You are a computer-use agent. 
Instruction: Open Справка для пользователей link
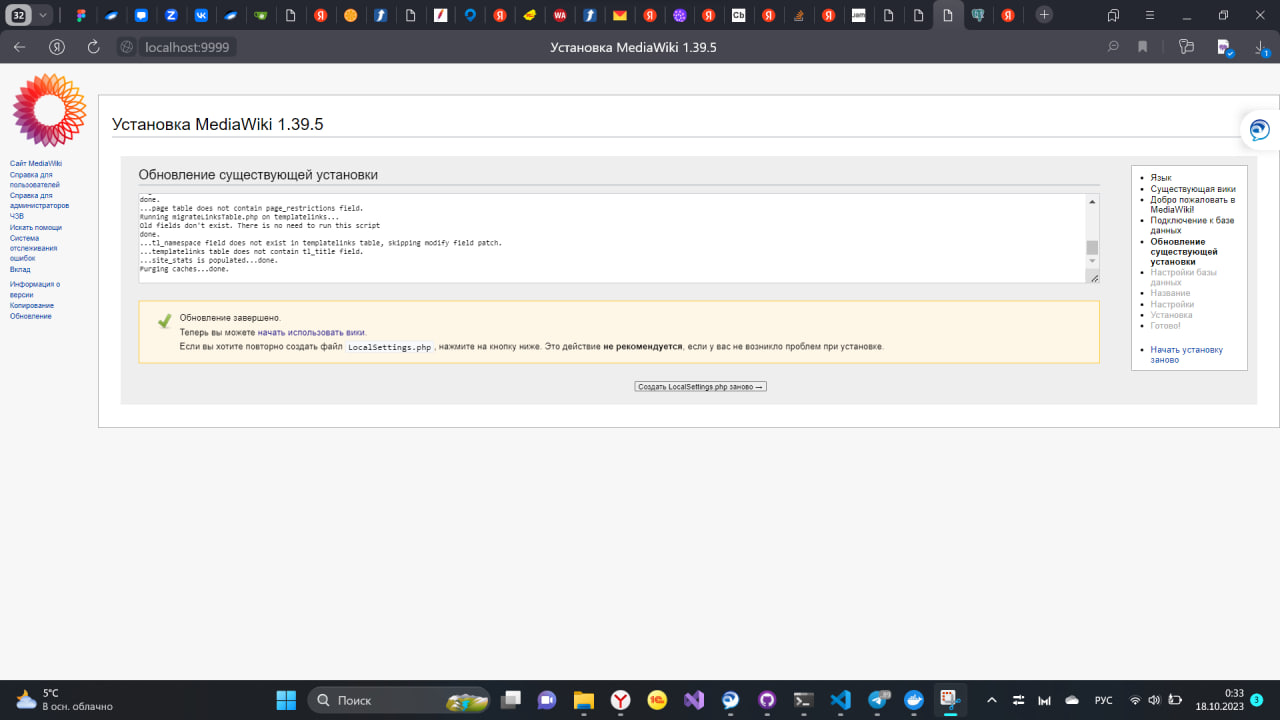point(35,180)
